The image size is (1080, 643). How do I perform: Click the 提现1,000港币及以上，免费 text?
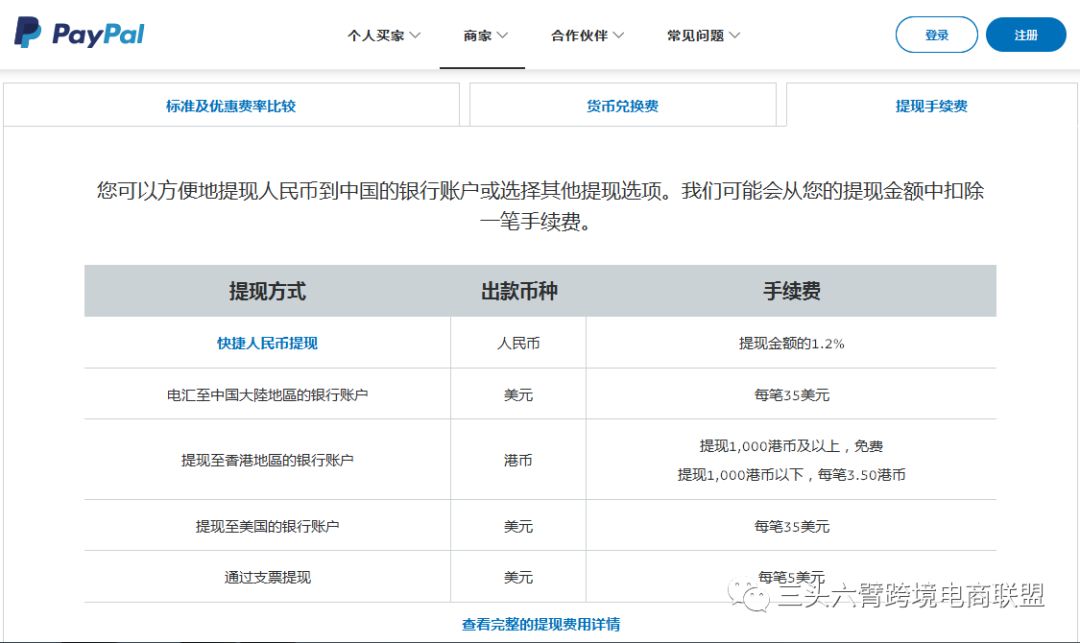point(791,446)
